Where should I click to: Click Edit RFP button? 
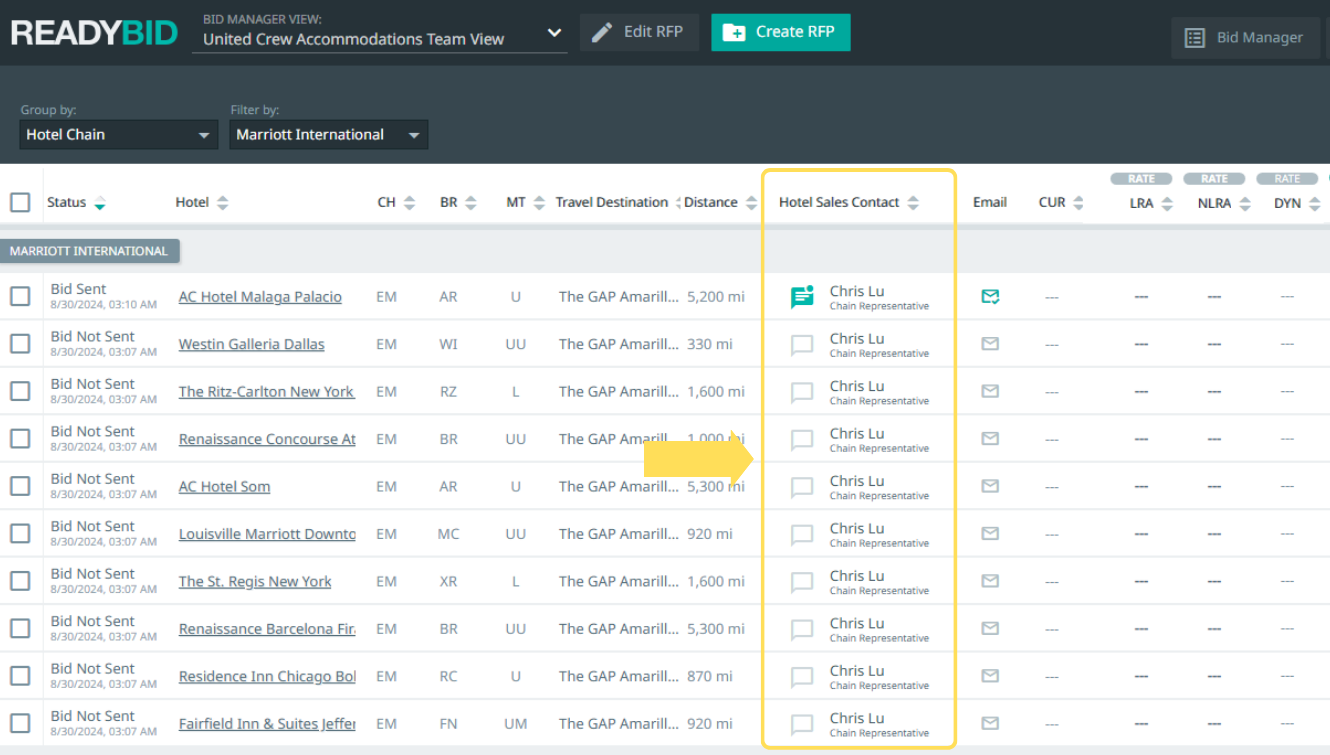639,32
